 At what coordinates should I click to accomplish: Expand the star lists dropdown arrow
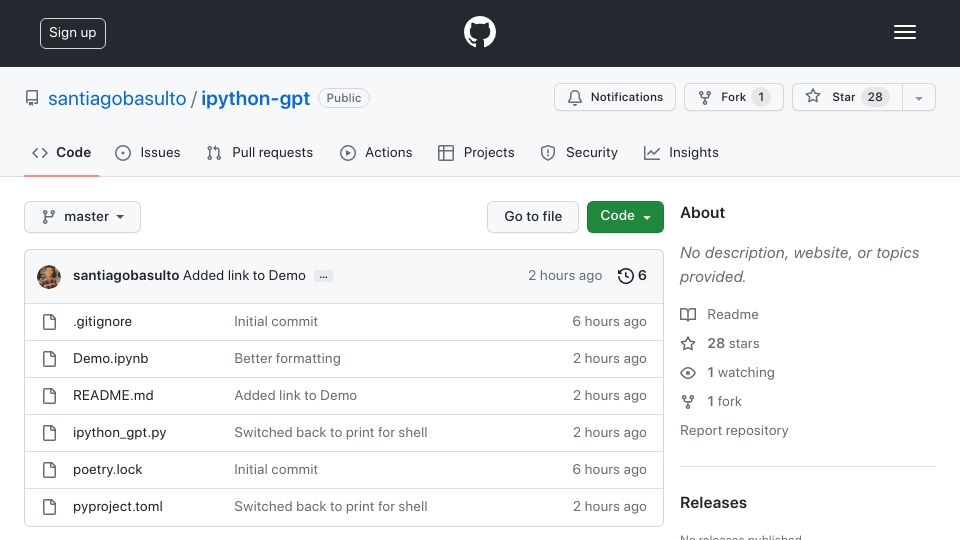[x=919, y=97]
